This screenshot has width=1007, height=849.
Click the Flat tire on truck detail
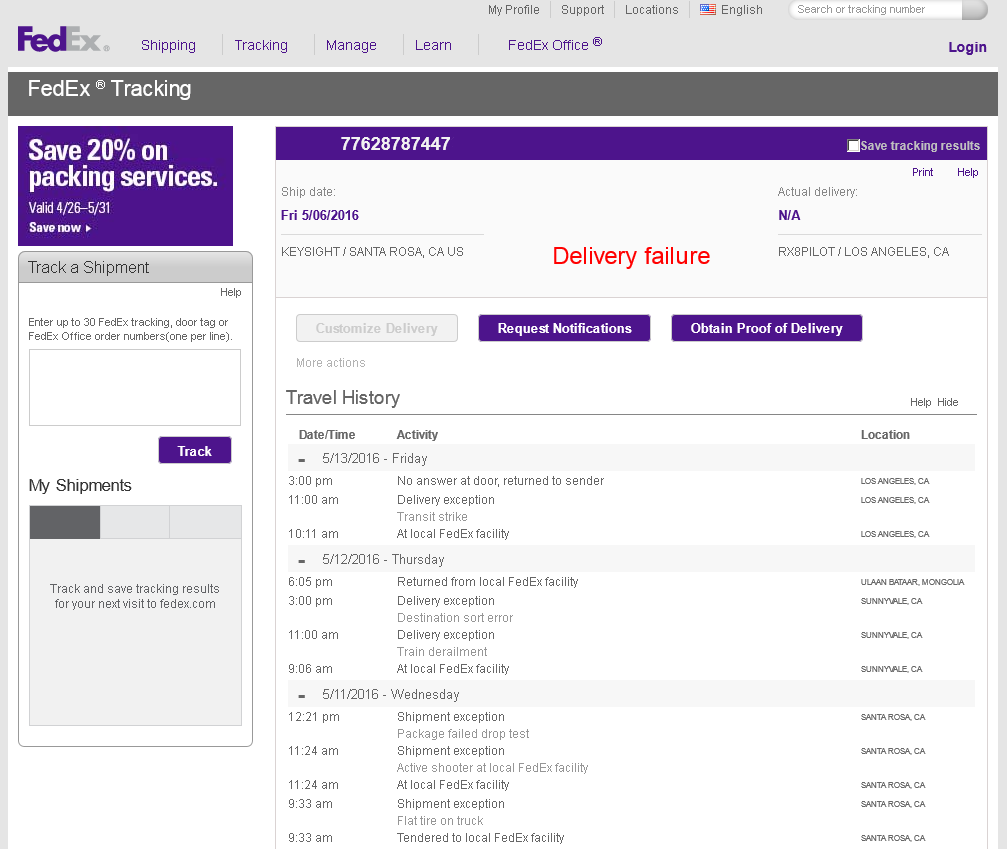[x=440, y=821]
